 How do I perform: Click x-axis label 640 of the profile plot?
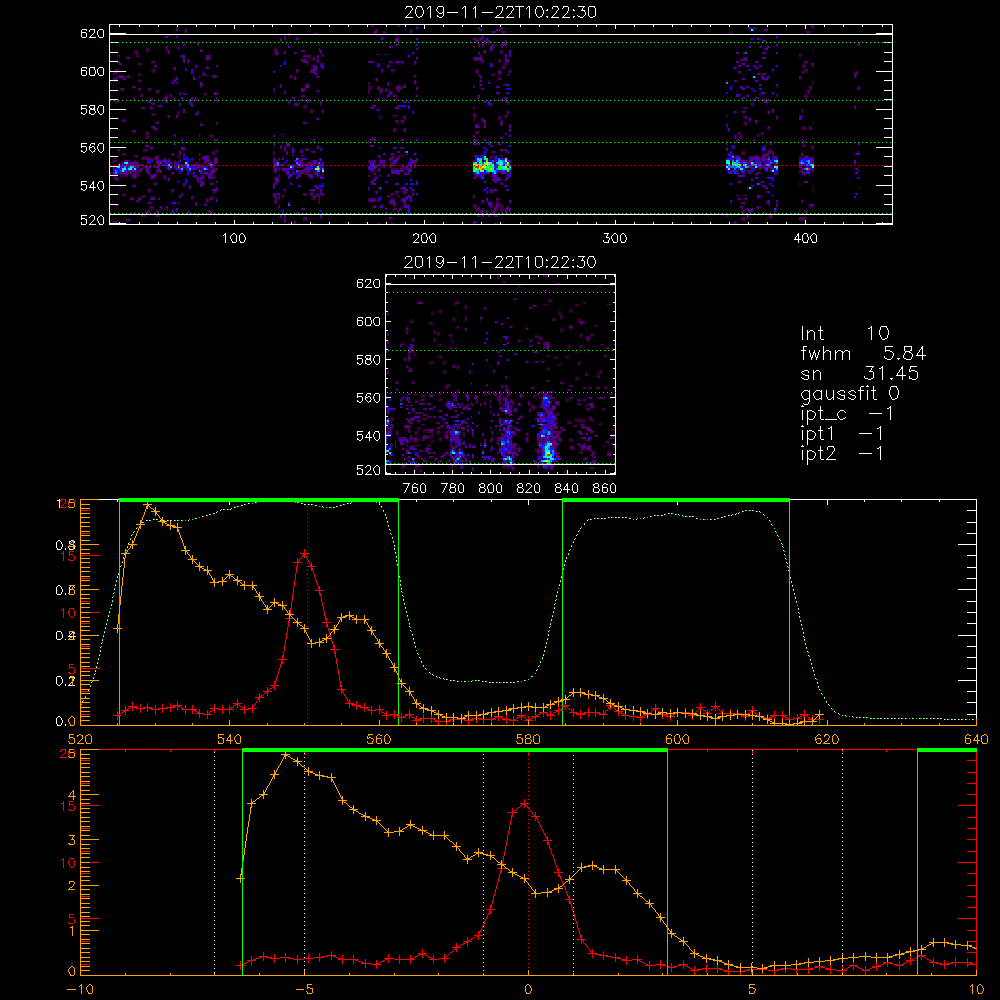(976, 740)
